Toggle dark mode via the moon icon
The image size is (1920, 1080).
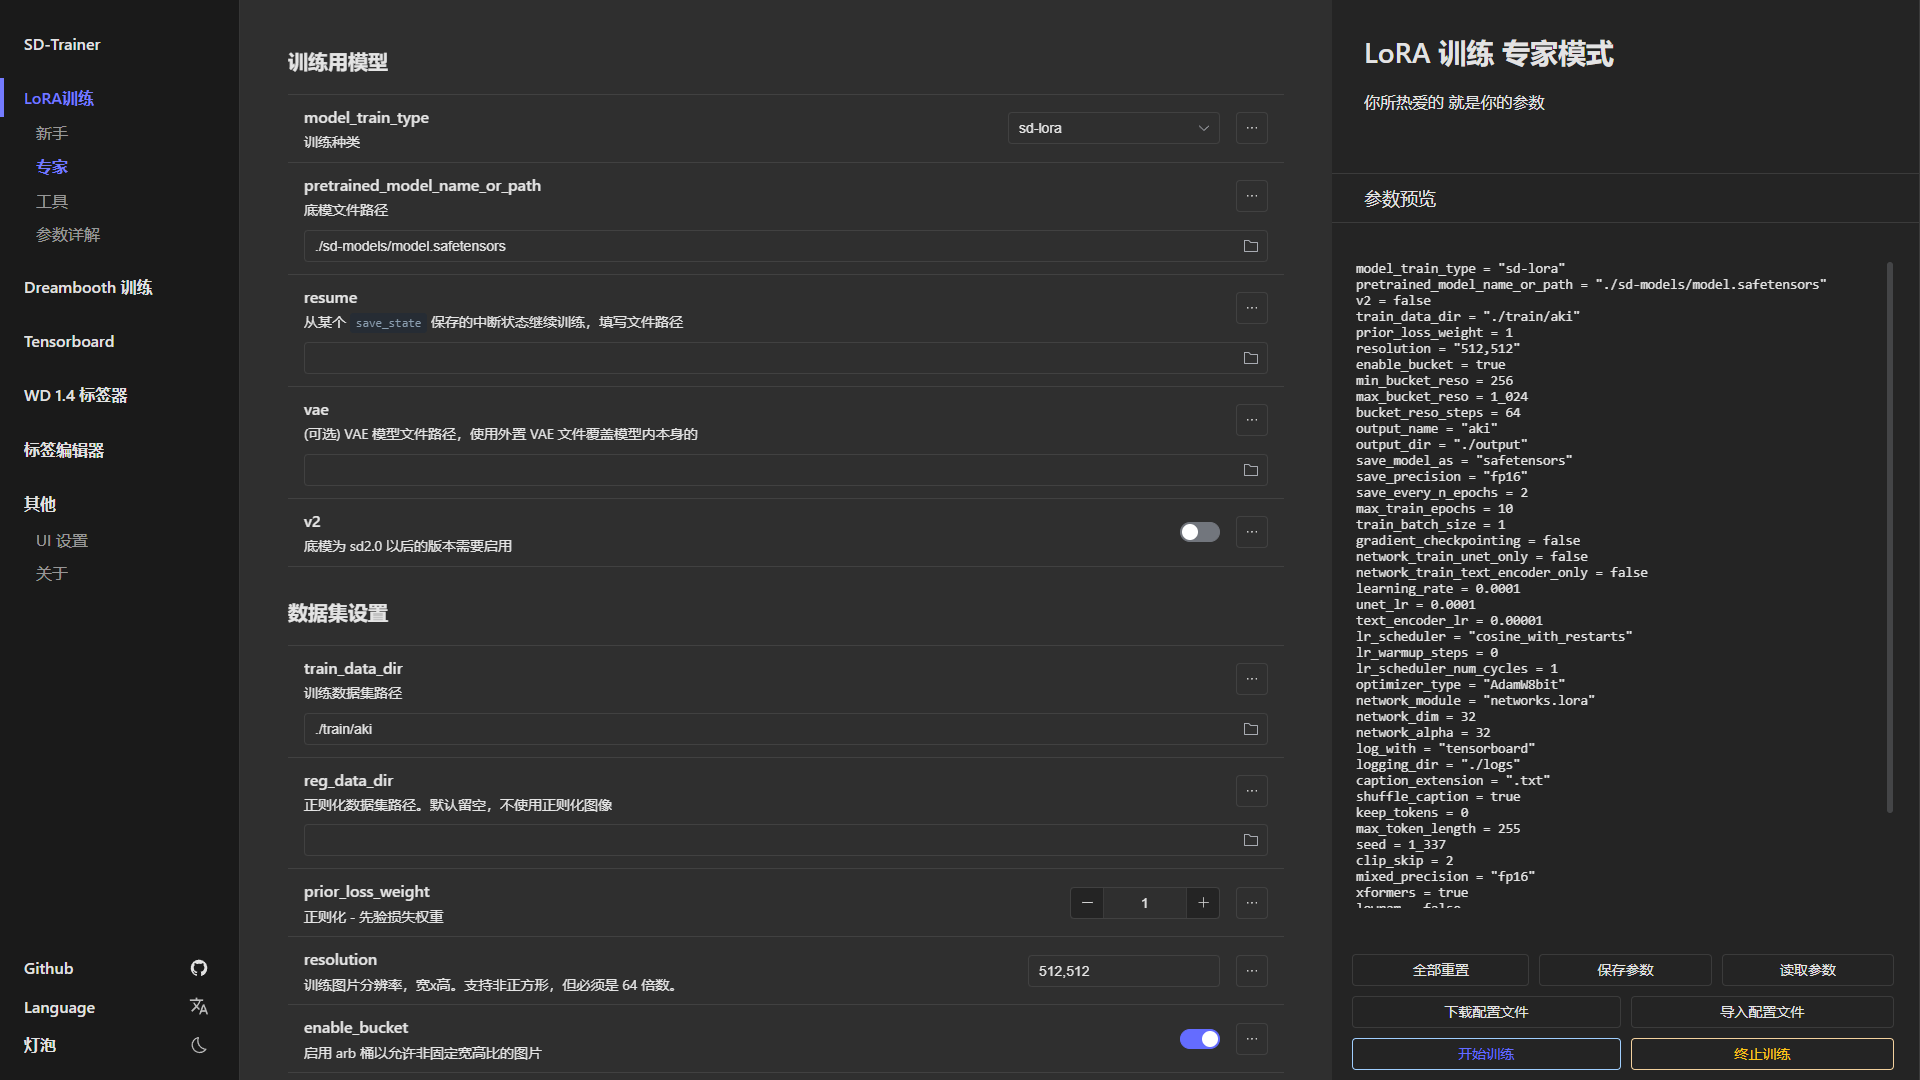(198, 1045)
